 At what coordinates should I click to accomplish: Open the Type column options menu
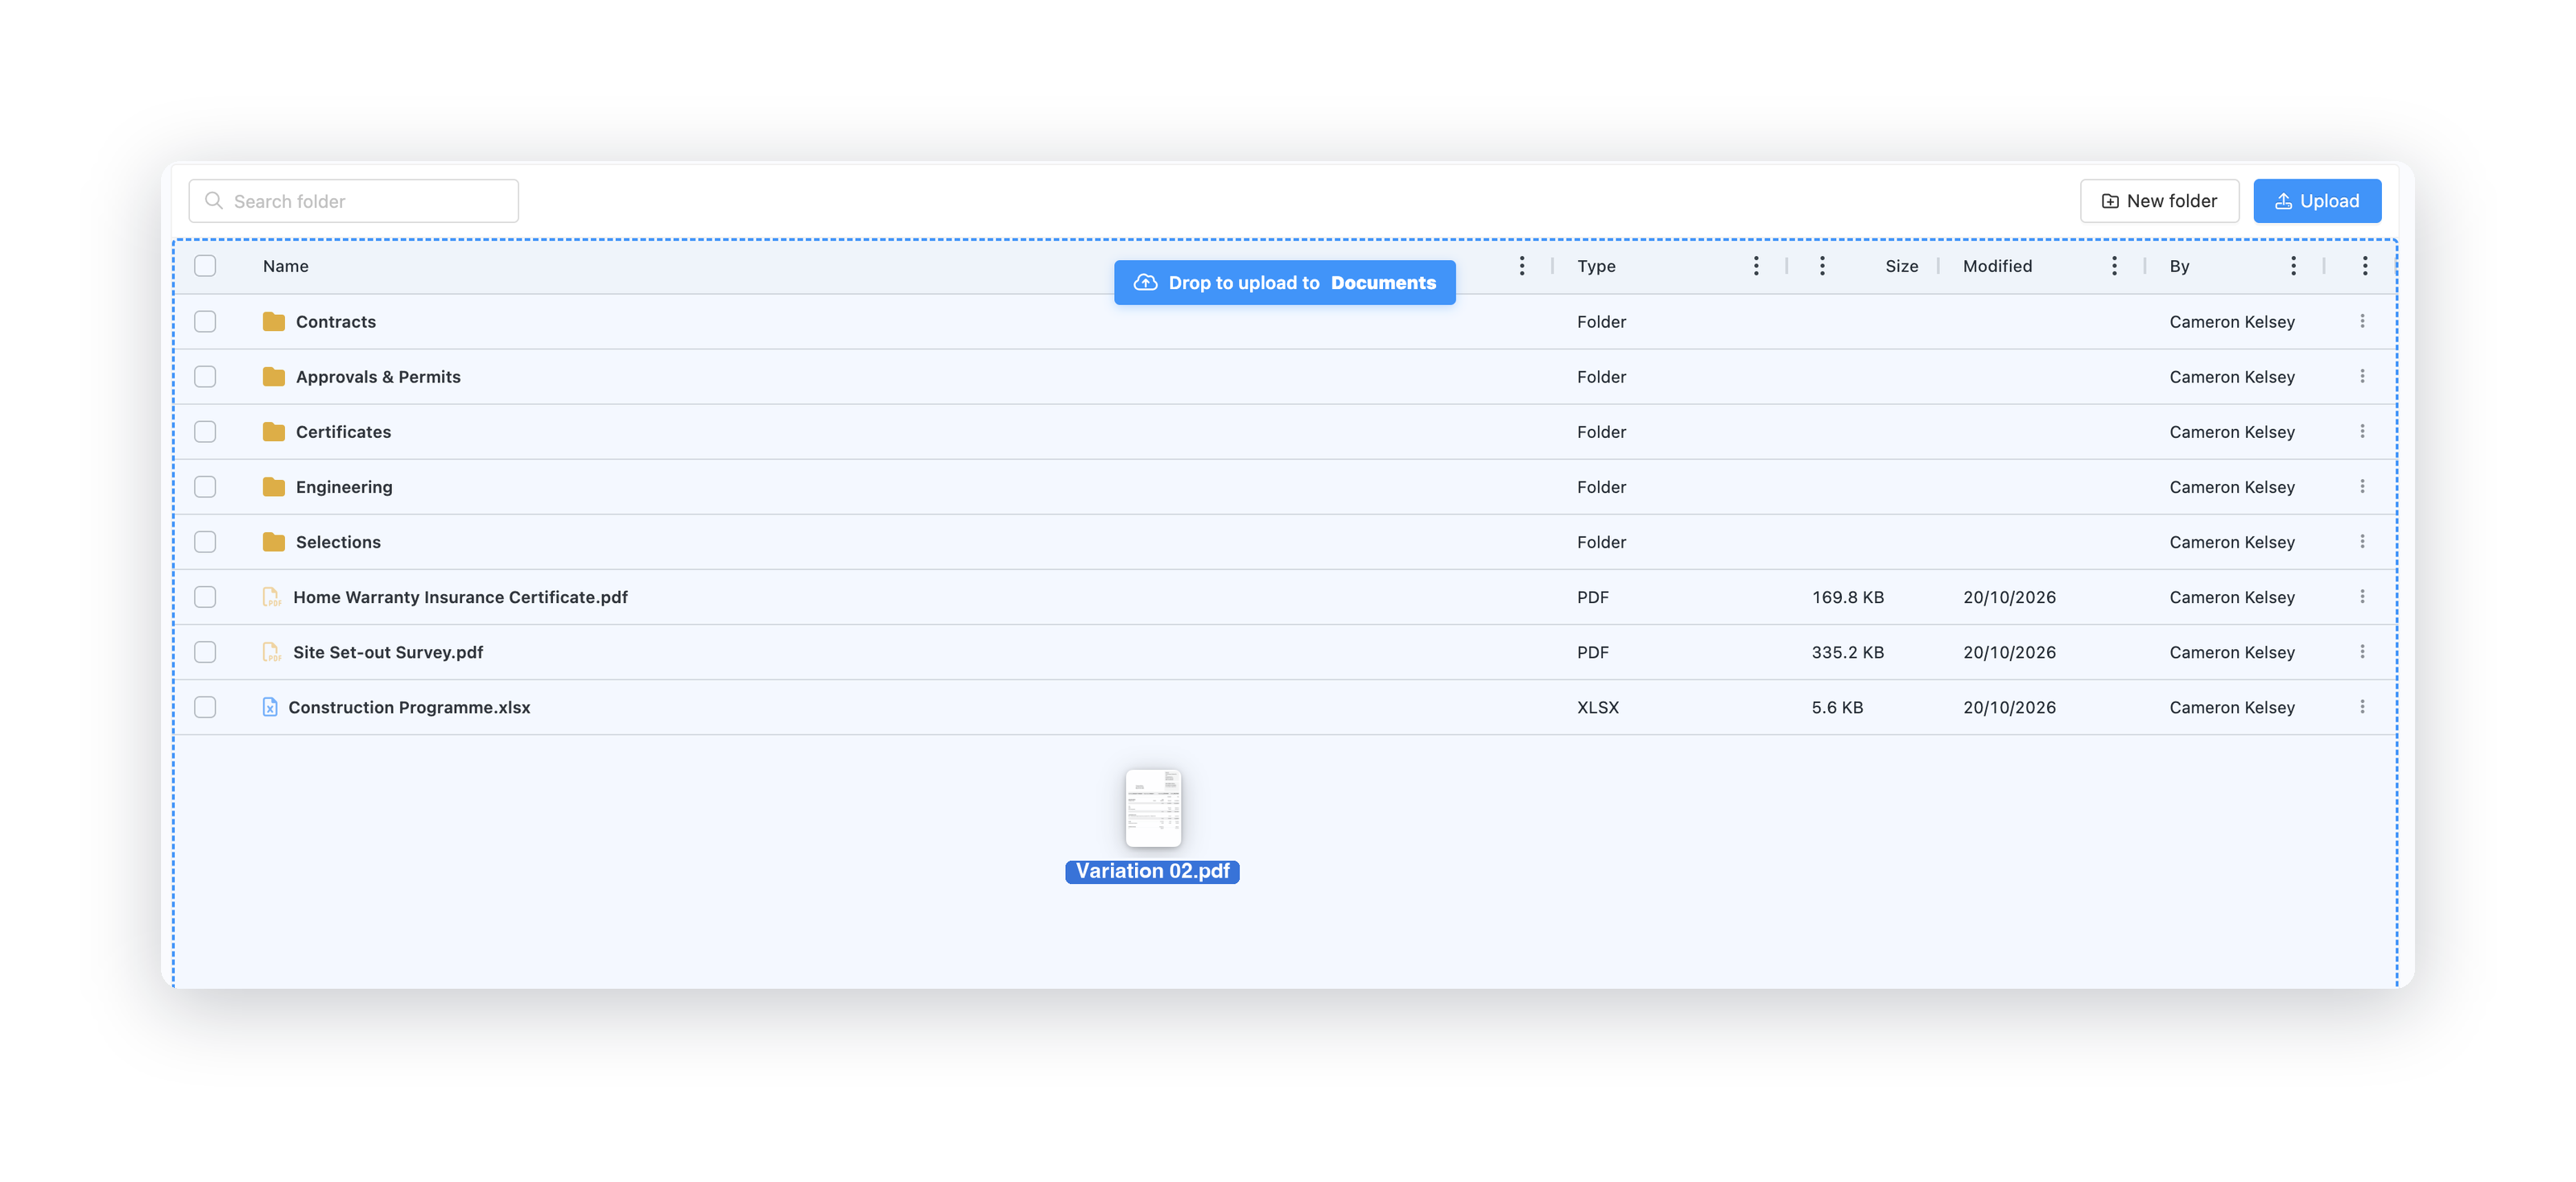click(1756, 266)
